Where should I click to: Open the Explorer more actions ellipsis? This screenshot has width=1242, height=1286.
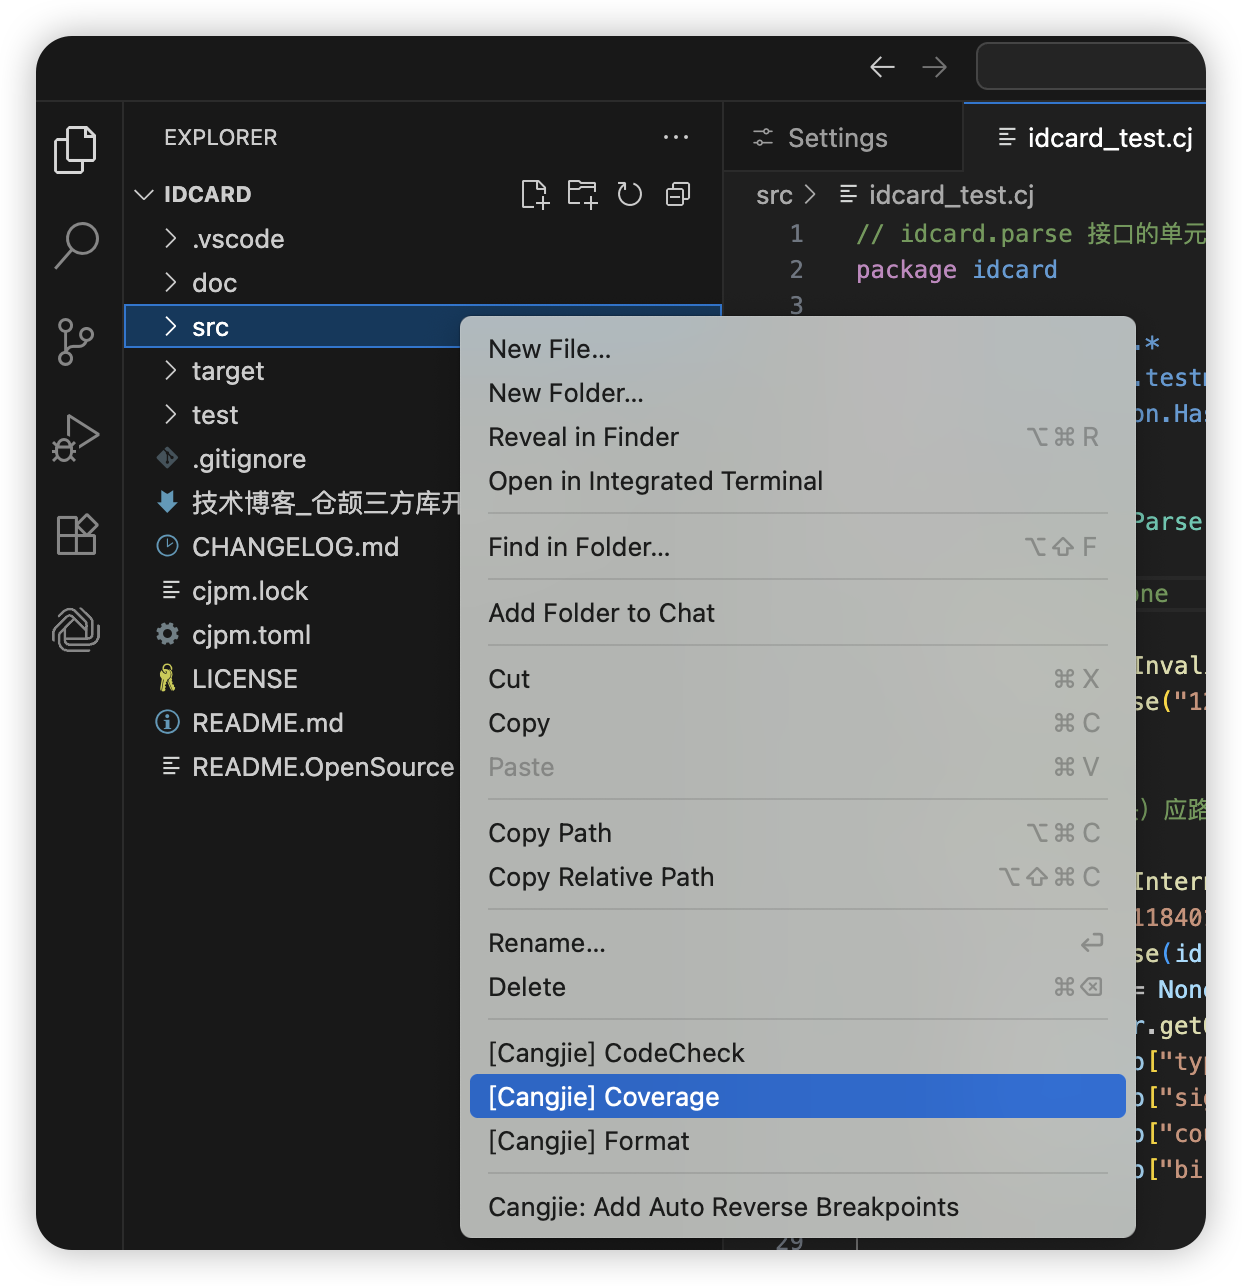pyautogui.click(x=676, y=137)
